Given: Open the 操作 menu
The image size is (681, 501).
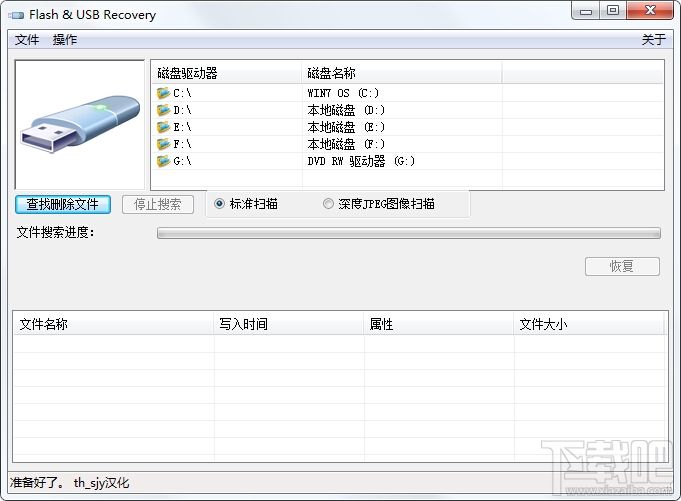Looking at the screenshot, I should 65,40.
